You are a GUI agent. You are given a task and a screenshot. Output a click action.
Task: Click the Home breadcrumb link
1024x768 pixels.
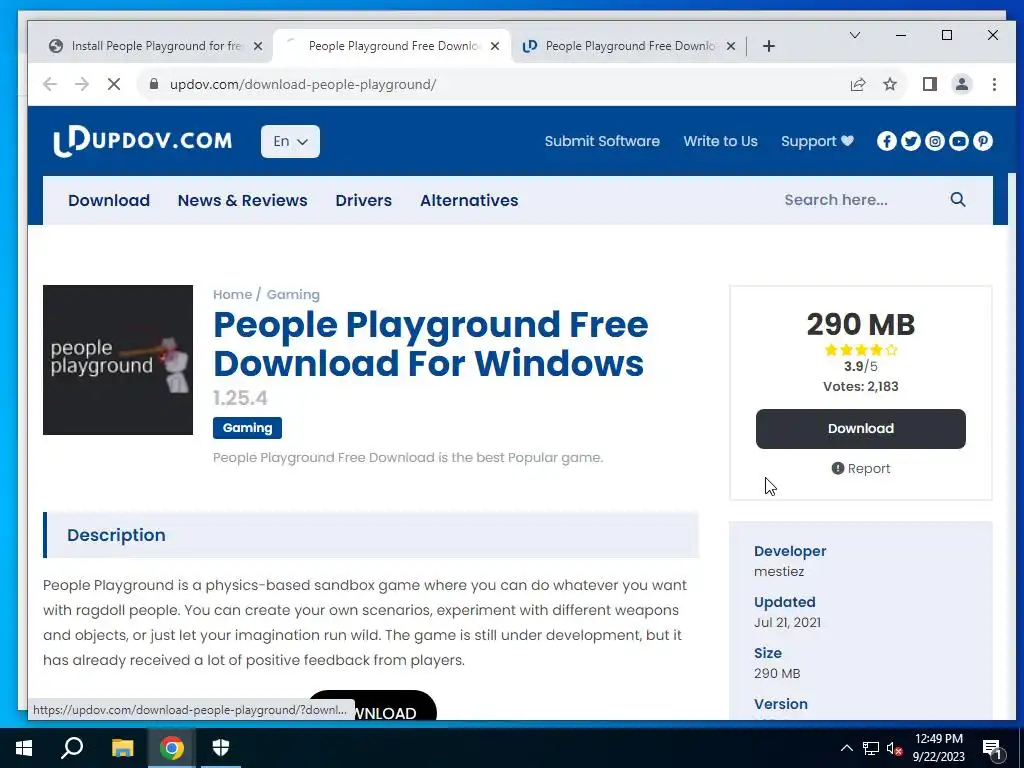232,295
